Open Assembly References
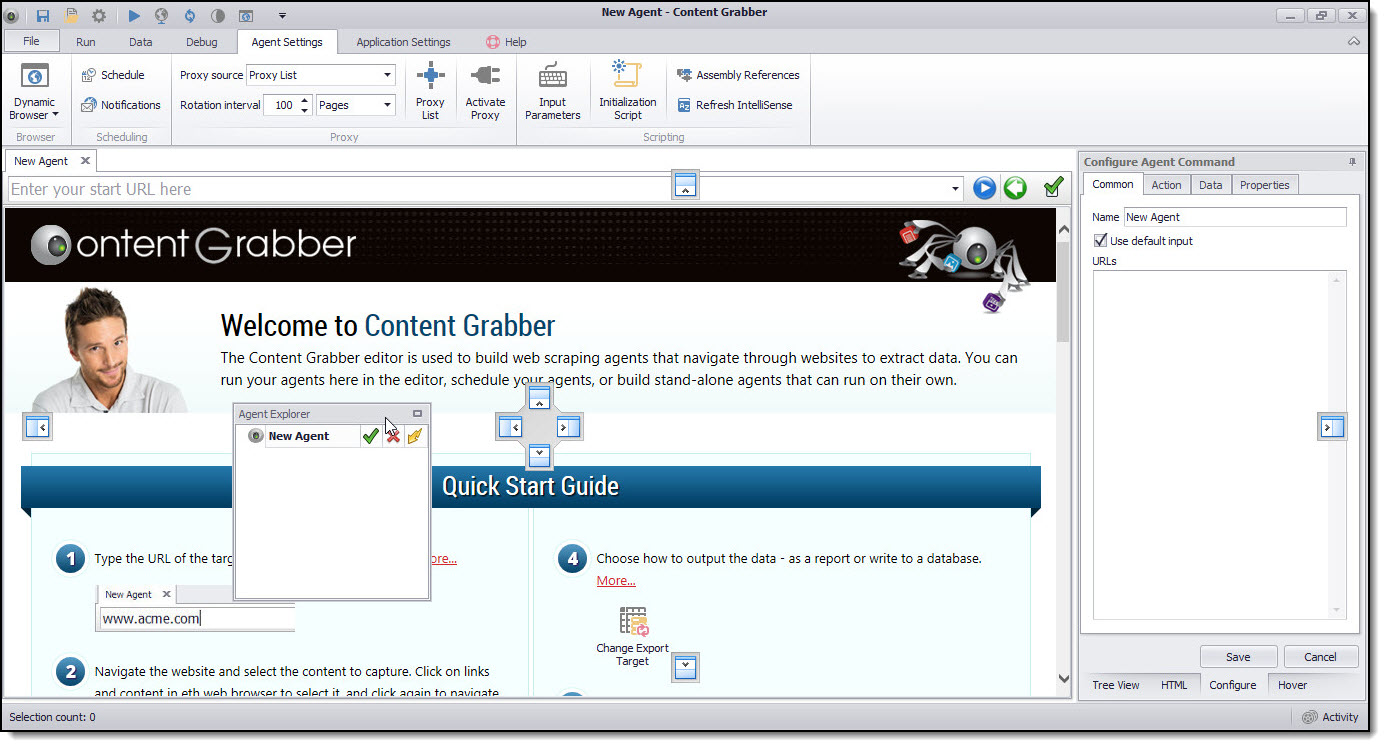 738,75
